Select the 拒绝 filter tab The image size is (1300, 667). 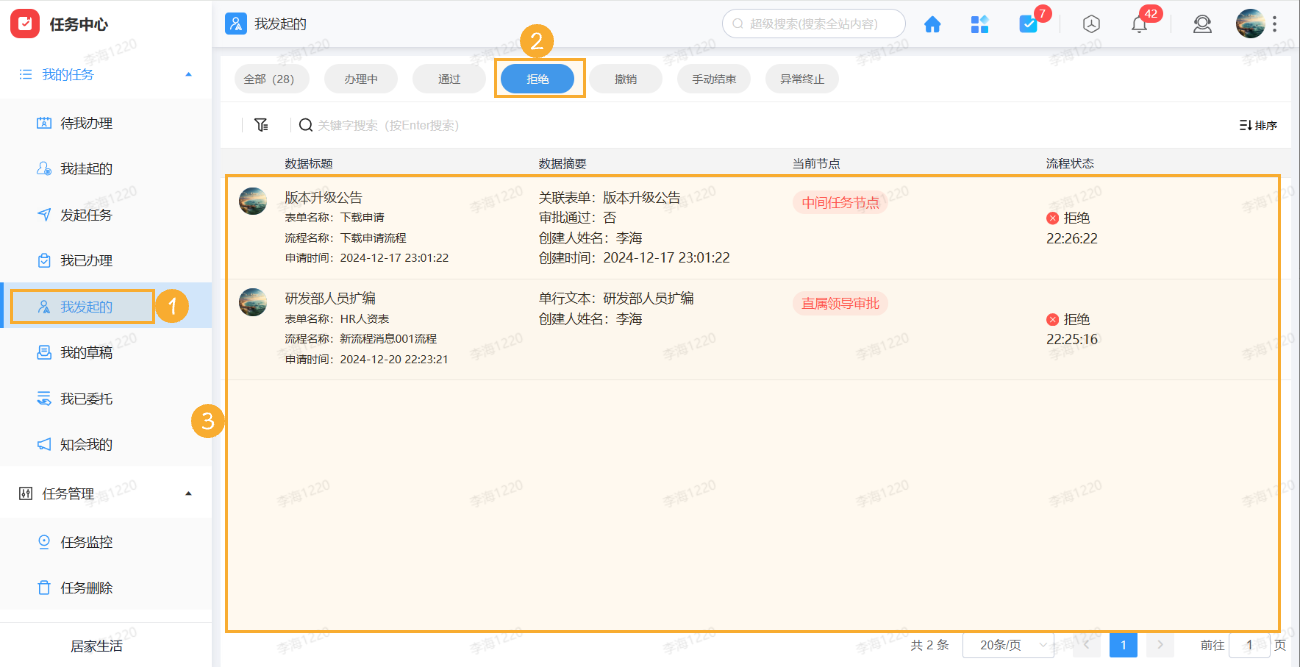[x=538, y=78]
